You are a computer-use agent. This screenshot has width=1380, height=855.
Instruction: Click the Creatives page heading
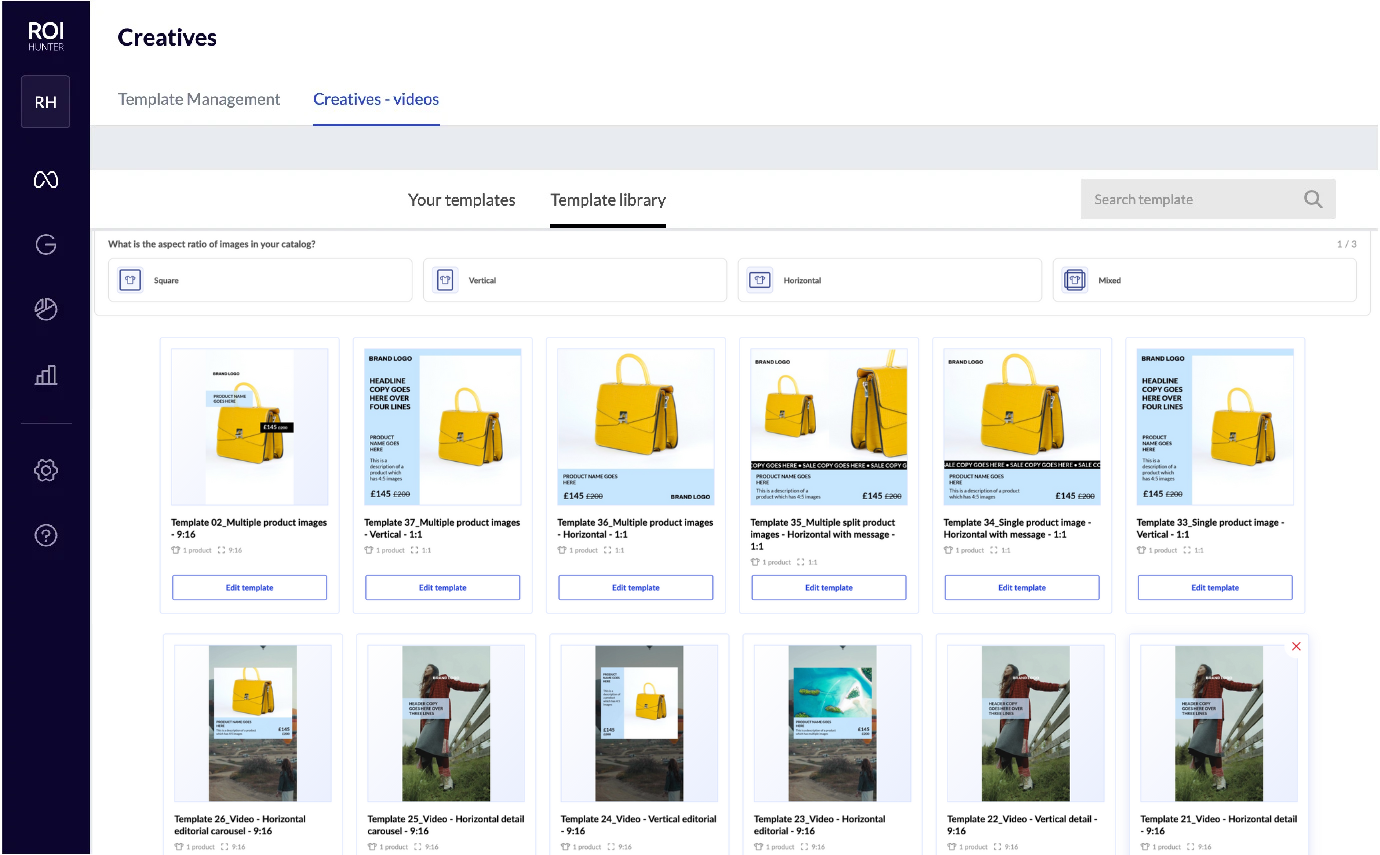tap(167, 38)
